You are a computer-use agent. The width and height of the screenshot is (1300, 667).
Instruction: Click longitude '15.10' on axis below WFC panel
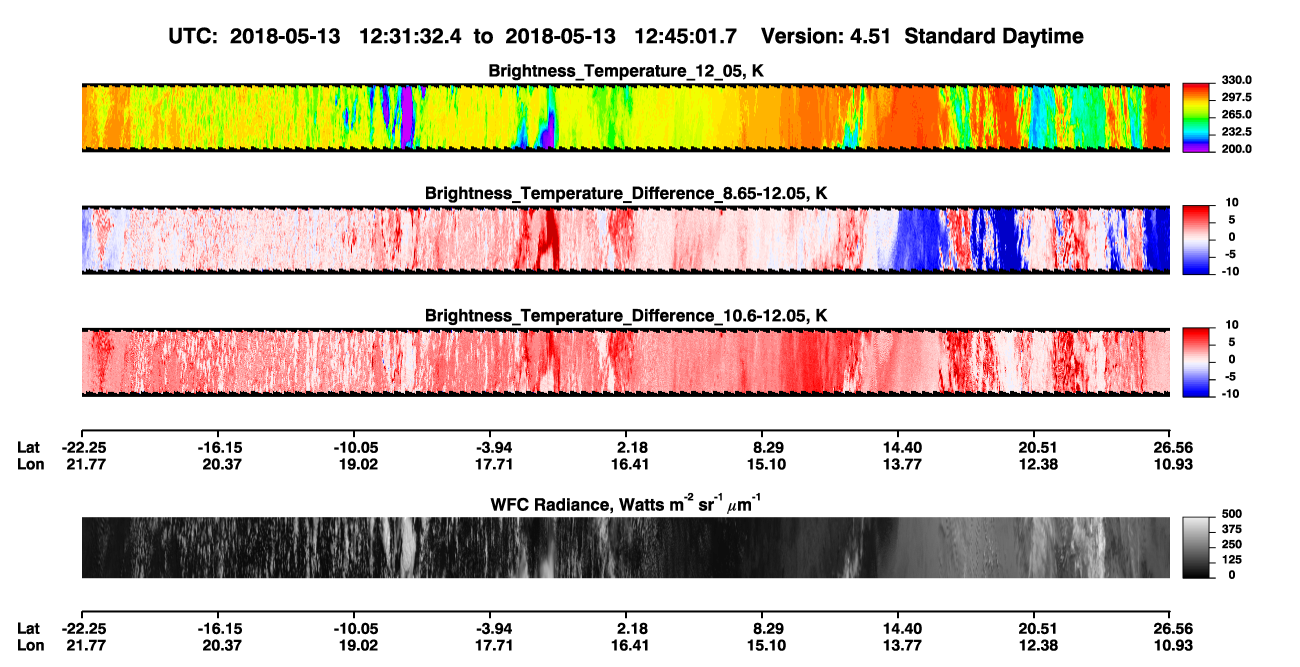coord(766,645)
